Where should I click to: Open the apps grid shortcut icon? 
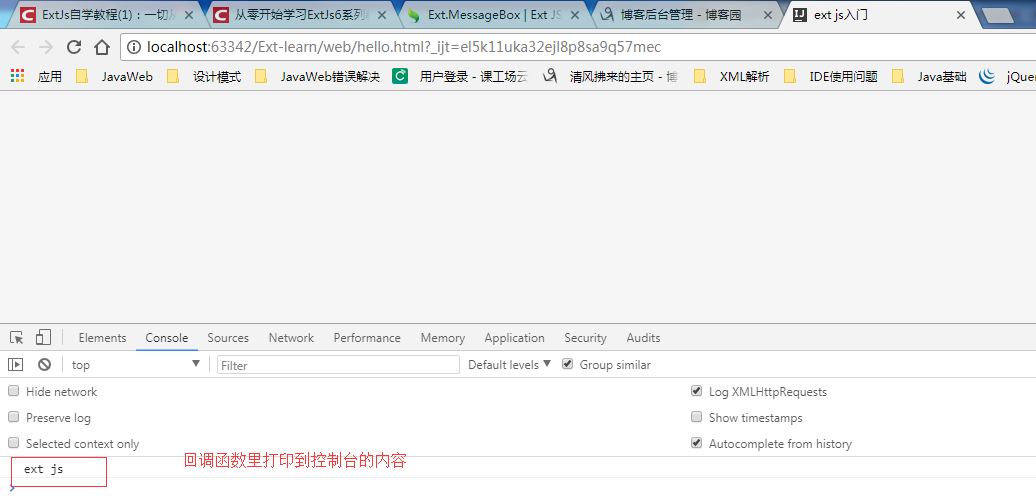[x=17, y=76]
